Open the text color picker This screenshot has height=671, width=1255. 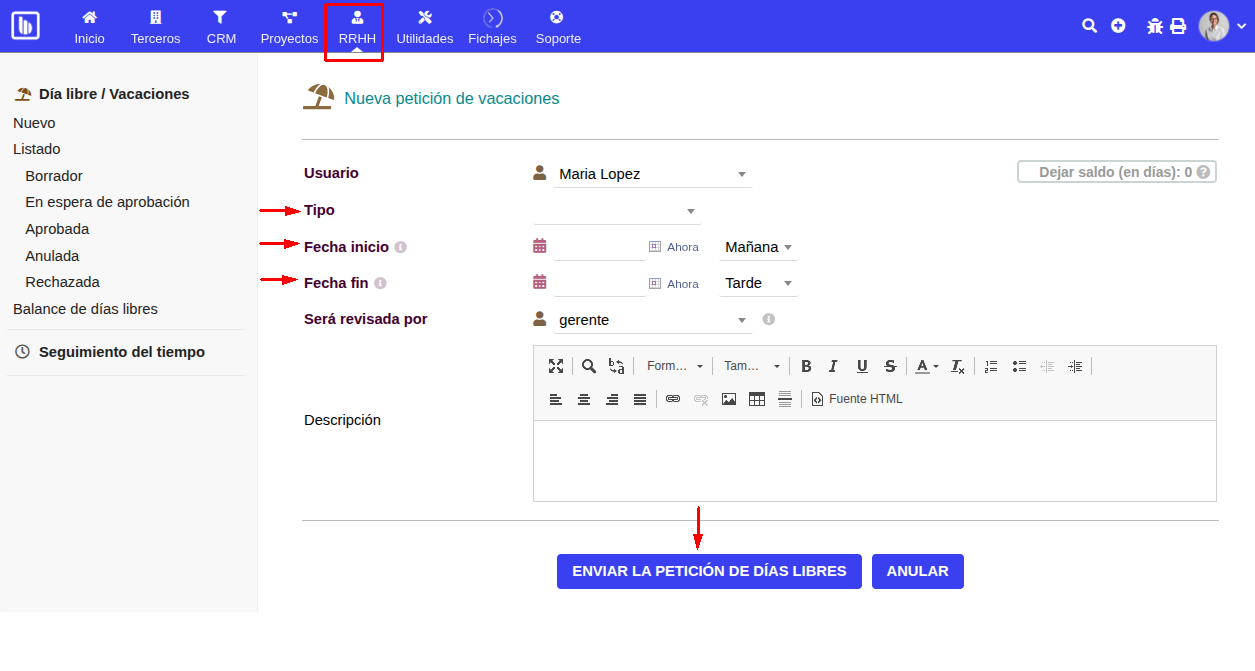point(926,366)
